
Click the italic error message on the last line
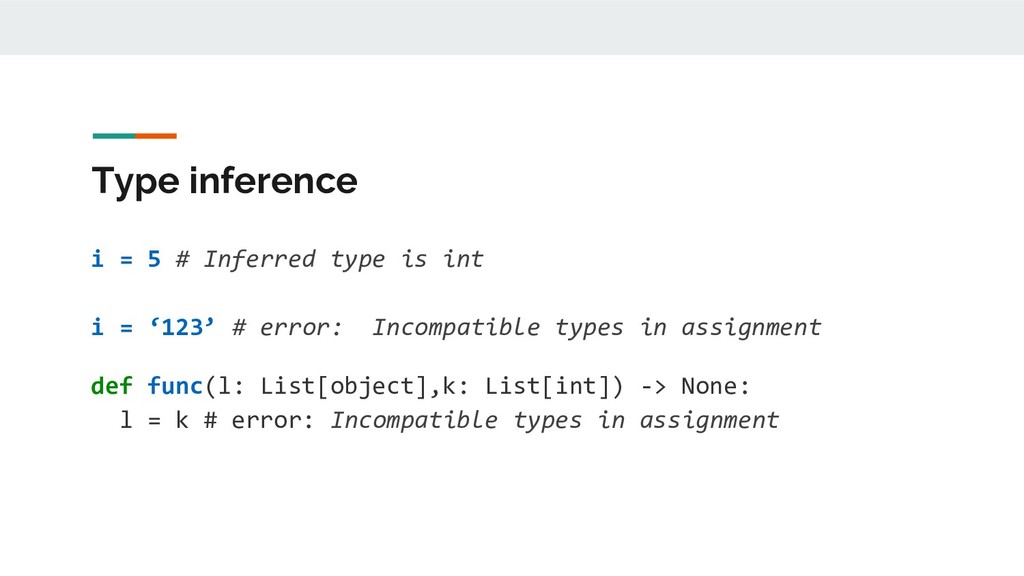pos(554,420)
